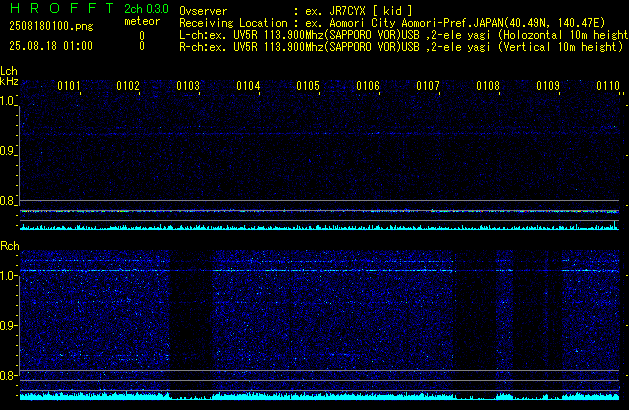Click the Lch channel label
Screen dimensions: 629x410
click(9, 71)
